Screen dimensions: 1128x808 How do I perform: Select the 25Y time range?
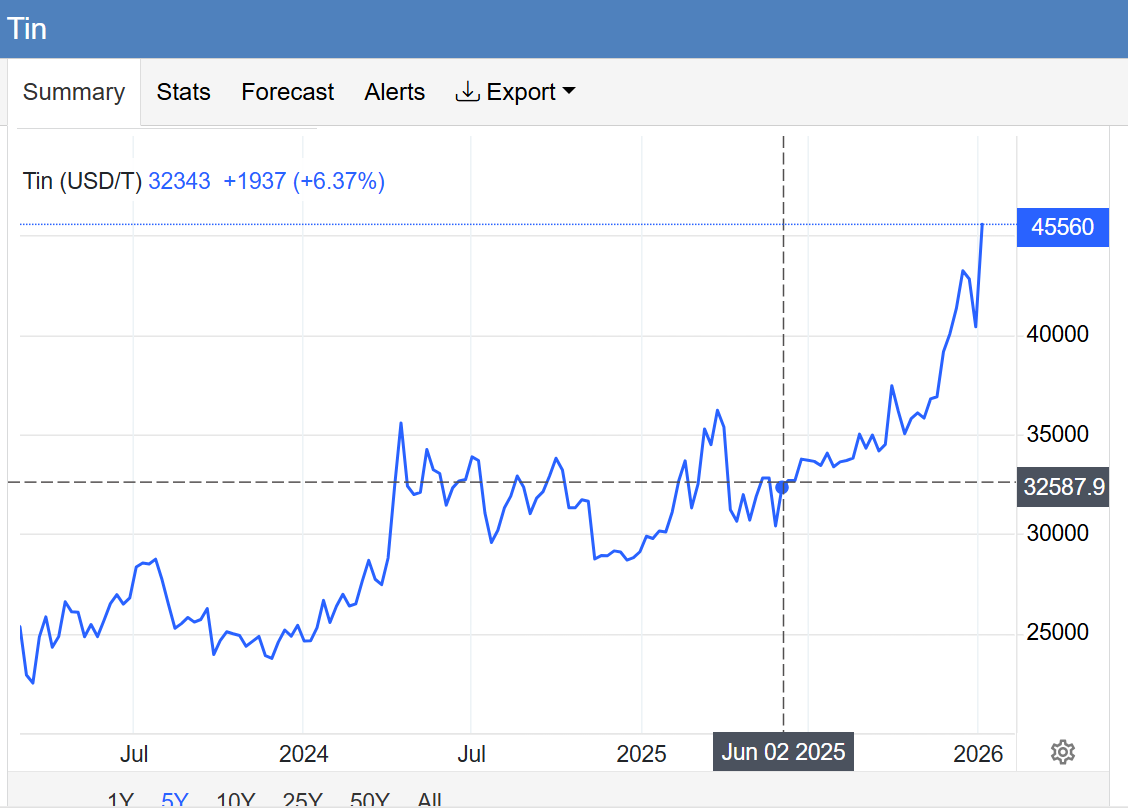[303, 799]
